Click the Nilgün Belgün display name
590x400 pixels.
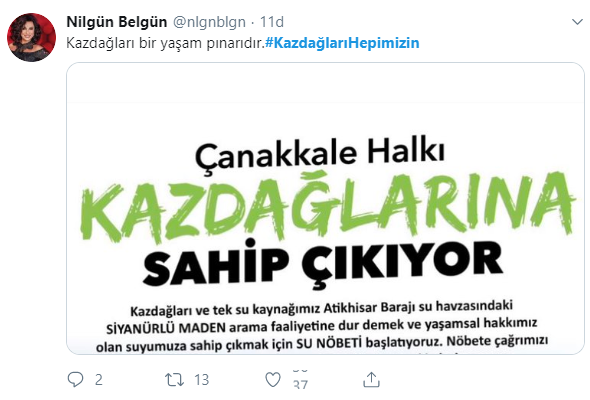[x=117, y=22]
